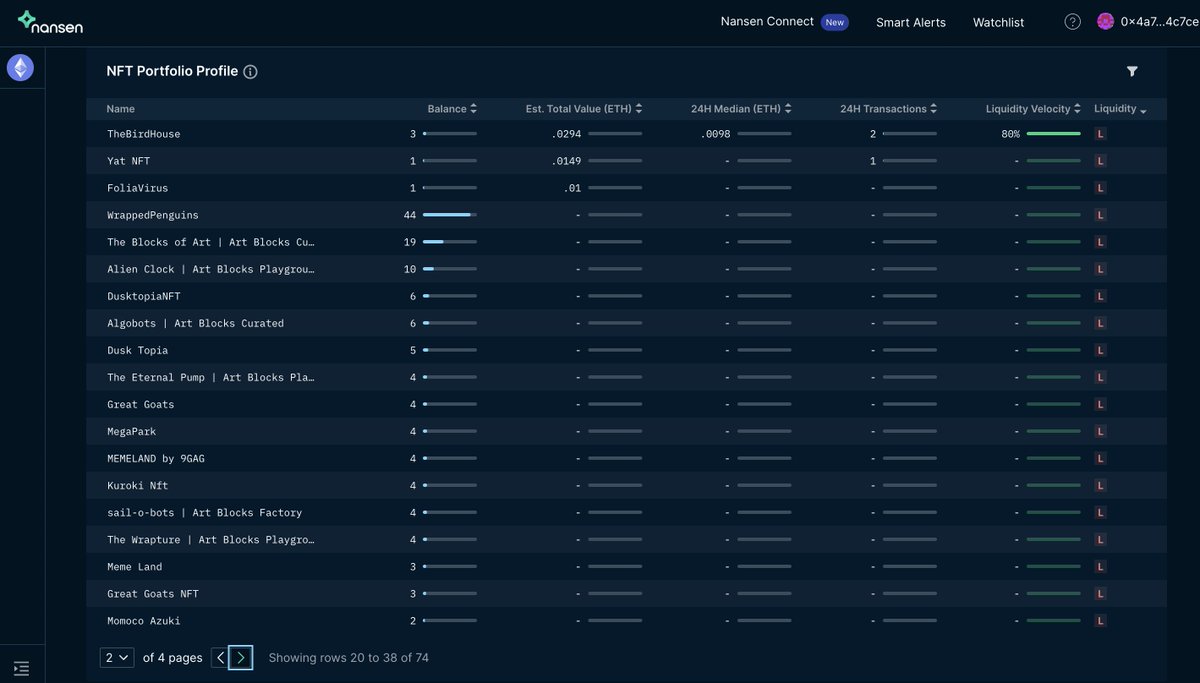Select the DusktopiaNFT row name

144,297
